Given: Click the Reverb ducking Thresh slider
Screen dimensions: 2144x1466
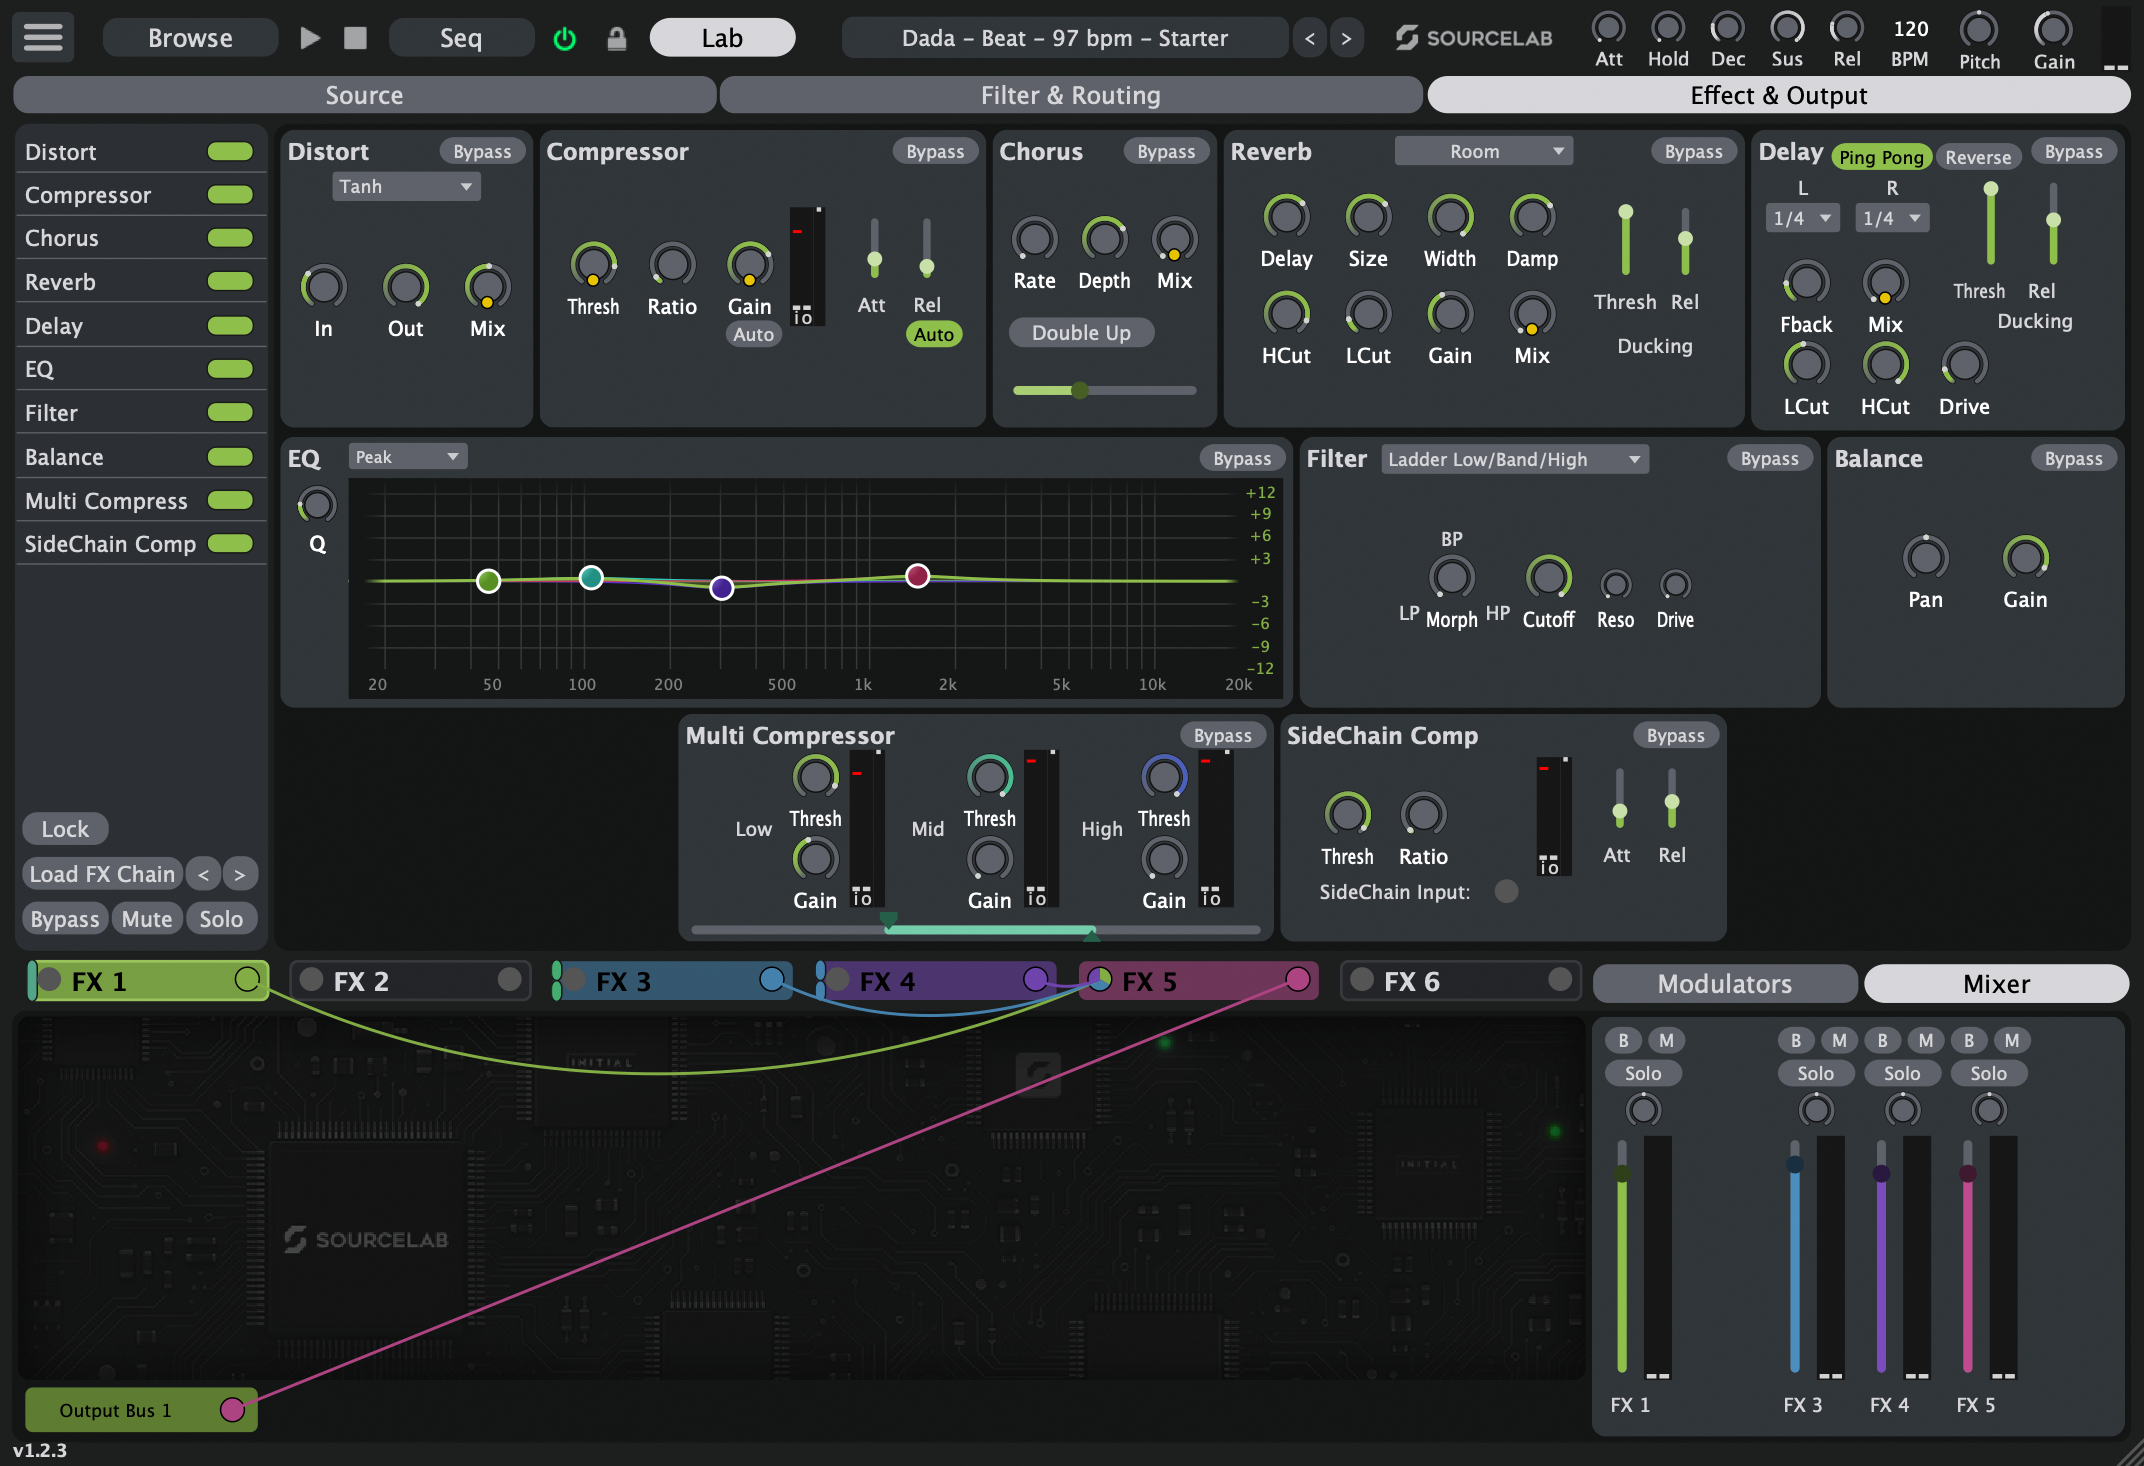Looking at the screenshot, I should coord(1626,241).
